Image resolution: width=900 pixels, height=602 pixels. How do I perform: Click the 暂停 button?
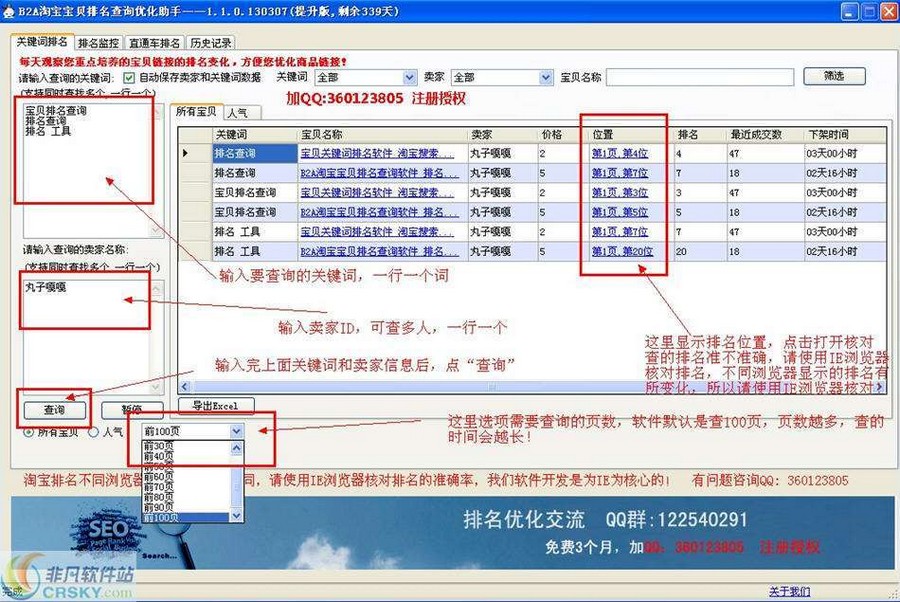132,409
